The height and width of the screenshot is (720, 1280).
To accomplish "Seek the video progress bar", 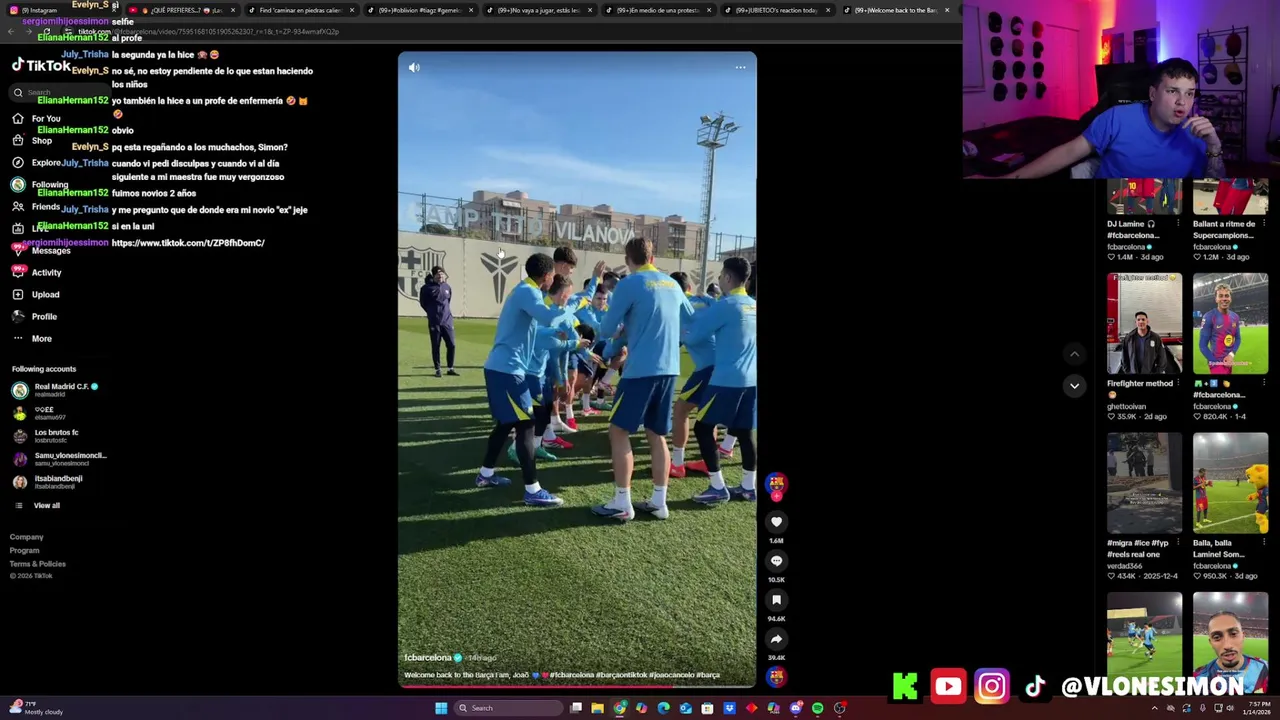I will [577, 686].
